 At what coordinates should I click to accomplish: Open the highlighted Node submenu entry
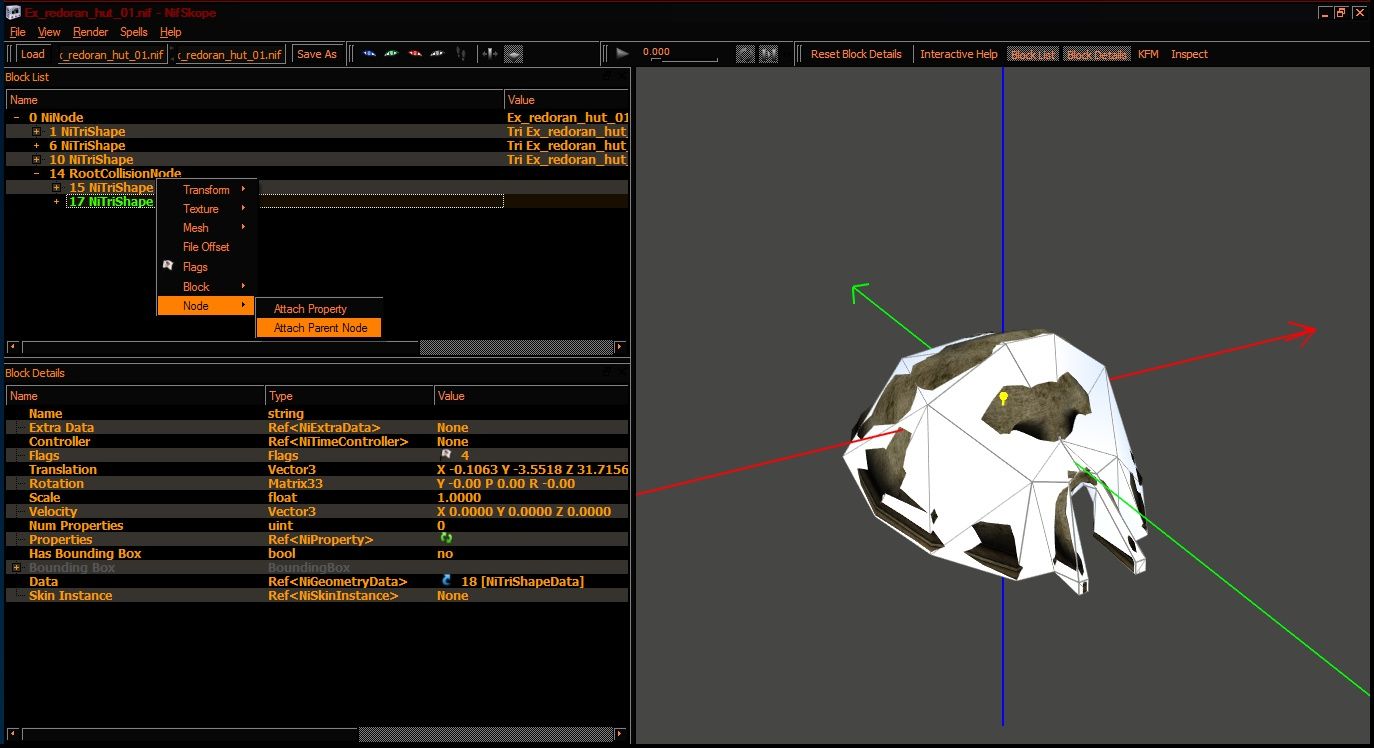(x=207, y=306)
